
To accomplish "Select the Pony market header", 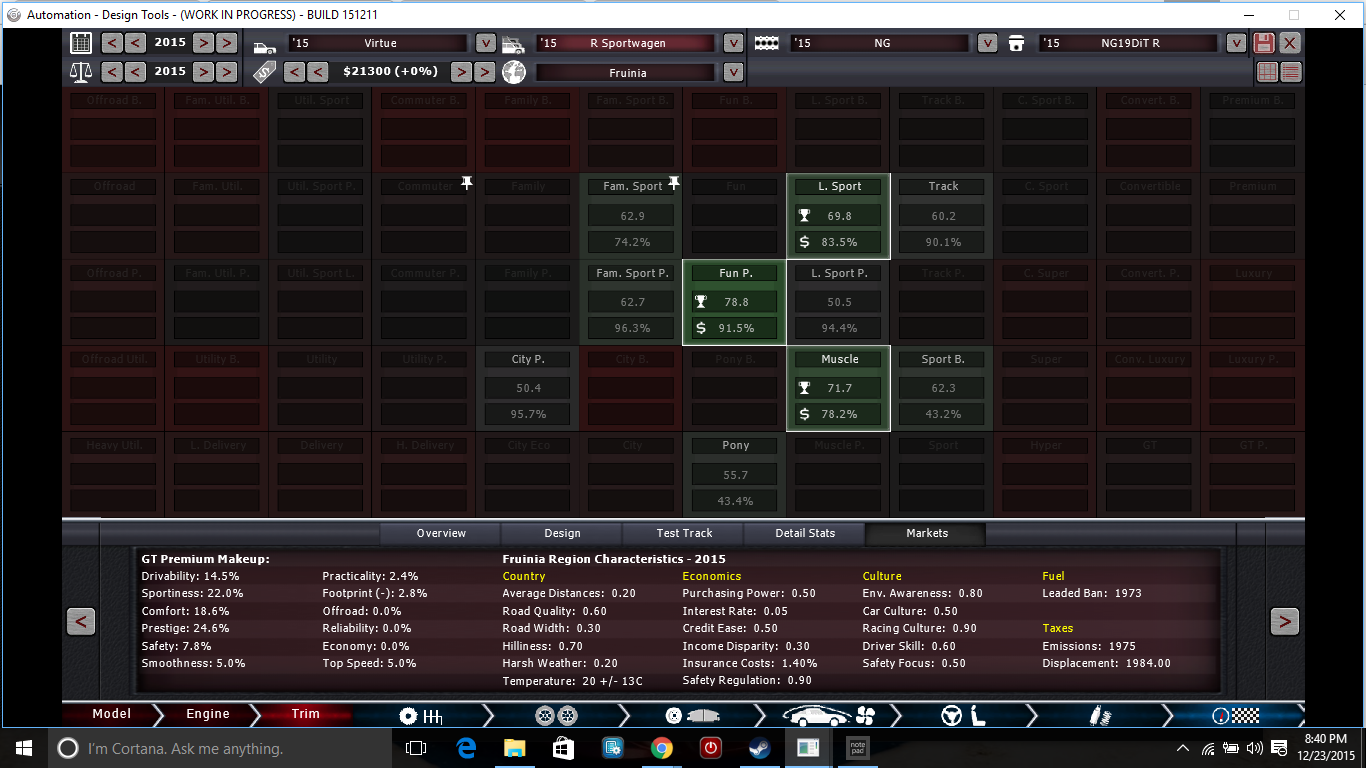I will pyautogui.click(x=735, y=446).
